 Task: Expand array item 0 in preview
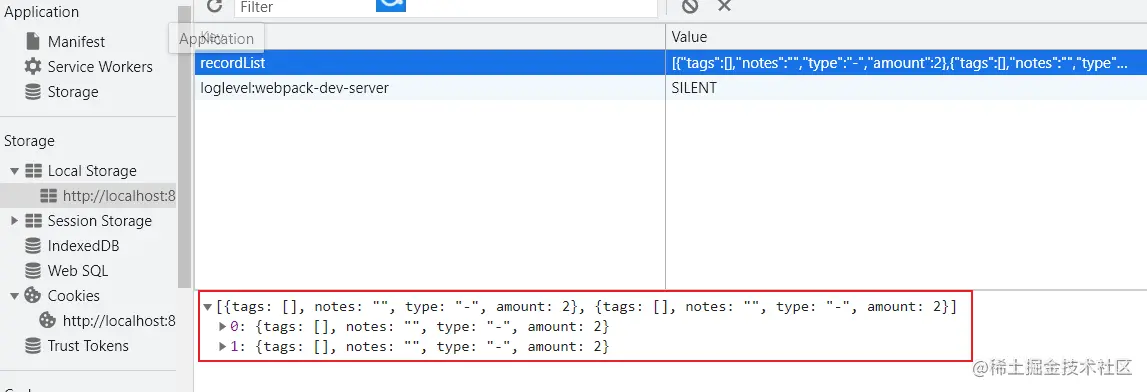(x=223, y=326)
